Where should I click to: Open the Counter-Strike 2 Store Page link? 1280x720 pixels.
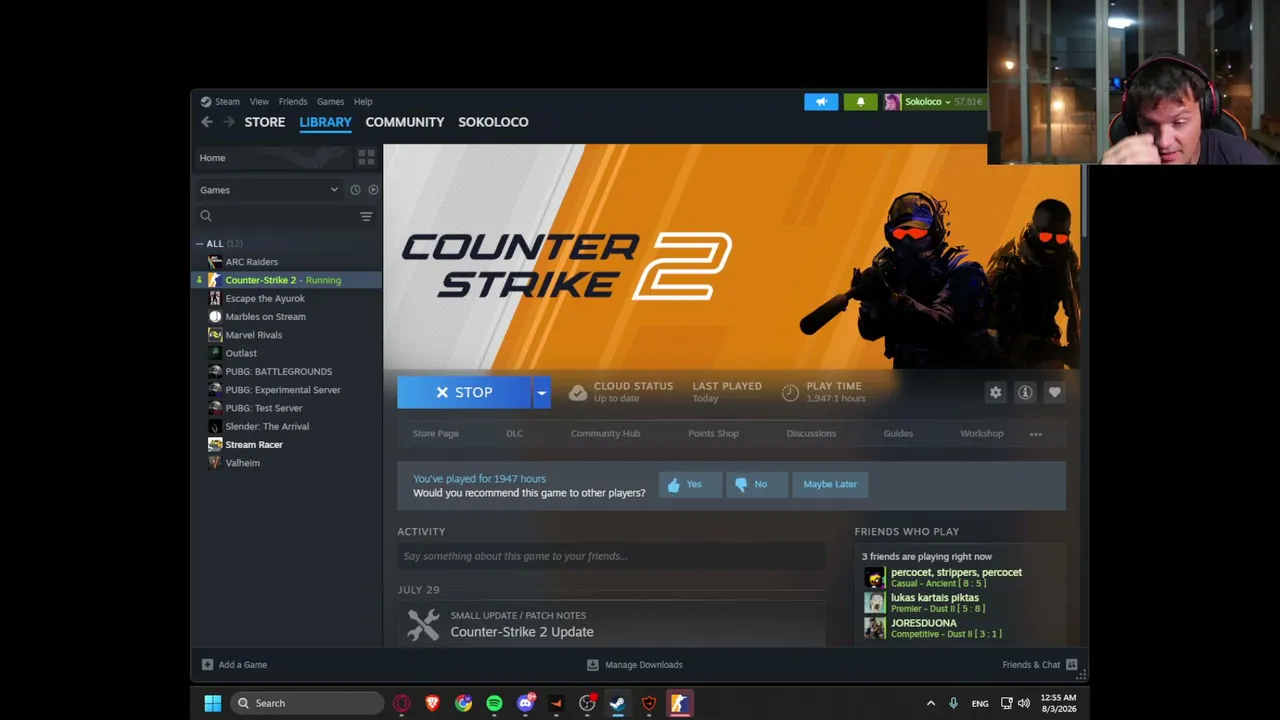point(435,434)
